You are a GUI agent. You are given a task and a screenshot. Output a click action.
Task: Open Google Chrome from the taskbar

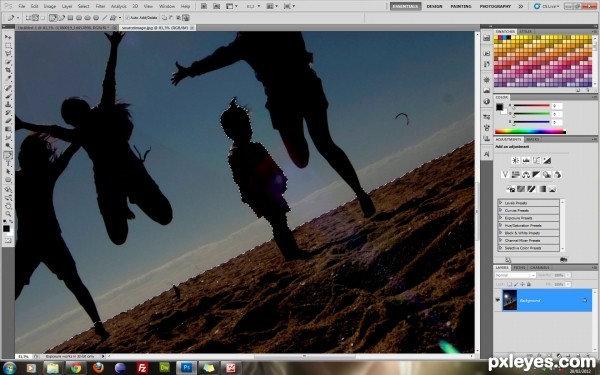coord(76,368)
